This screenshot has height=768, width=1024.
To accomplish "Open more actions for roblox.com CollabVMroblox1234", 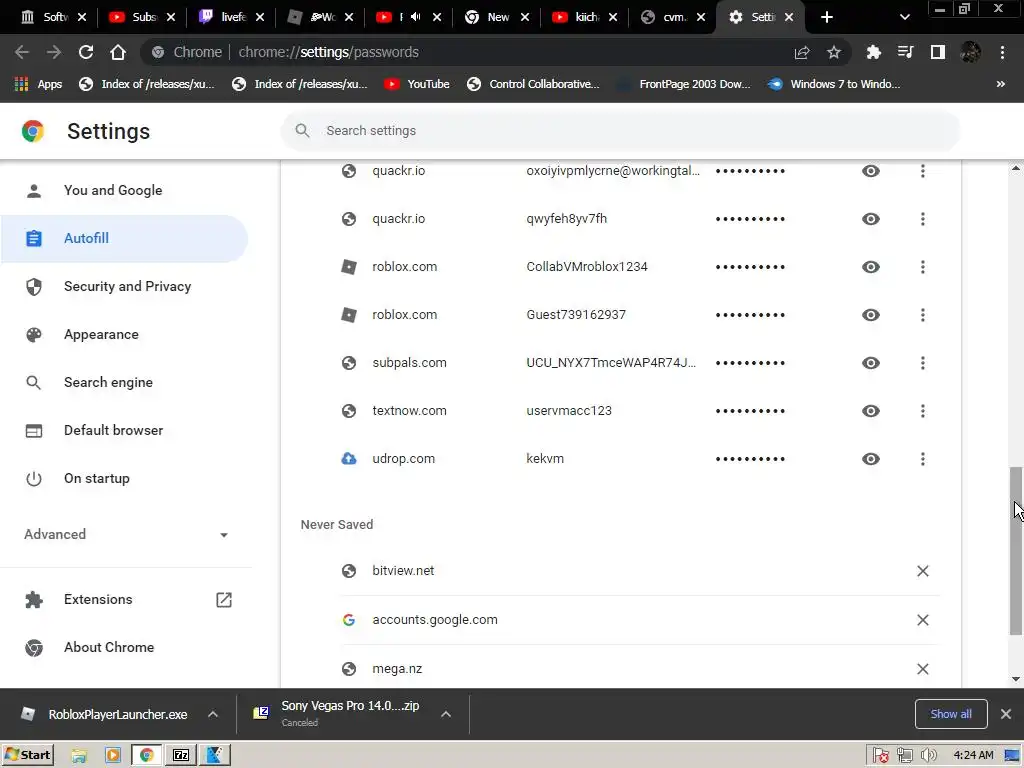I will click(922, 266).
